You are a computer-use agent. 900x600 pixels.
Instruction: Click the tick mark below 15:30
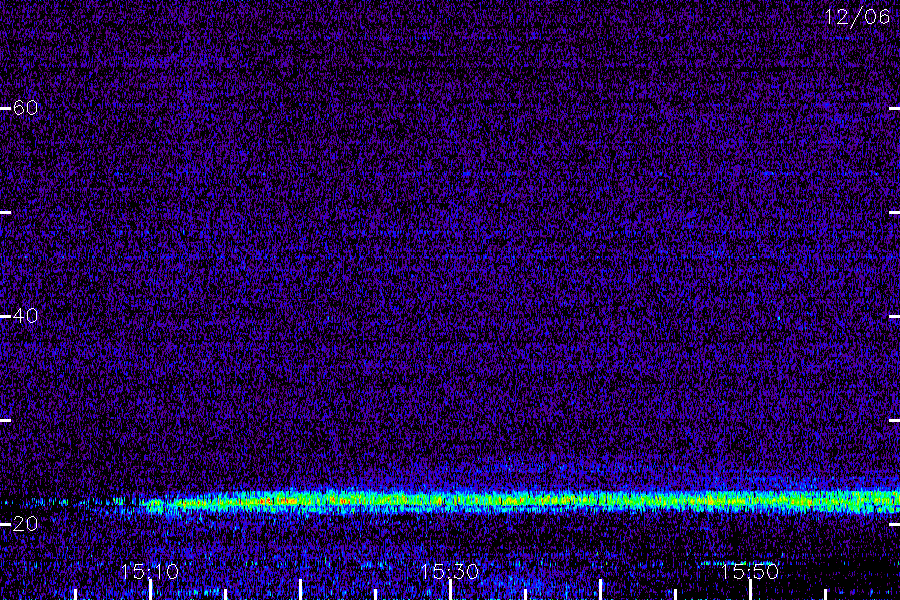point(451,590)
